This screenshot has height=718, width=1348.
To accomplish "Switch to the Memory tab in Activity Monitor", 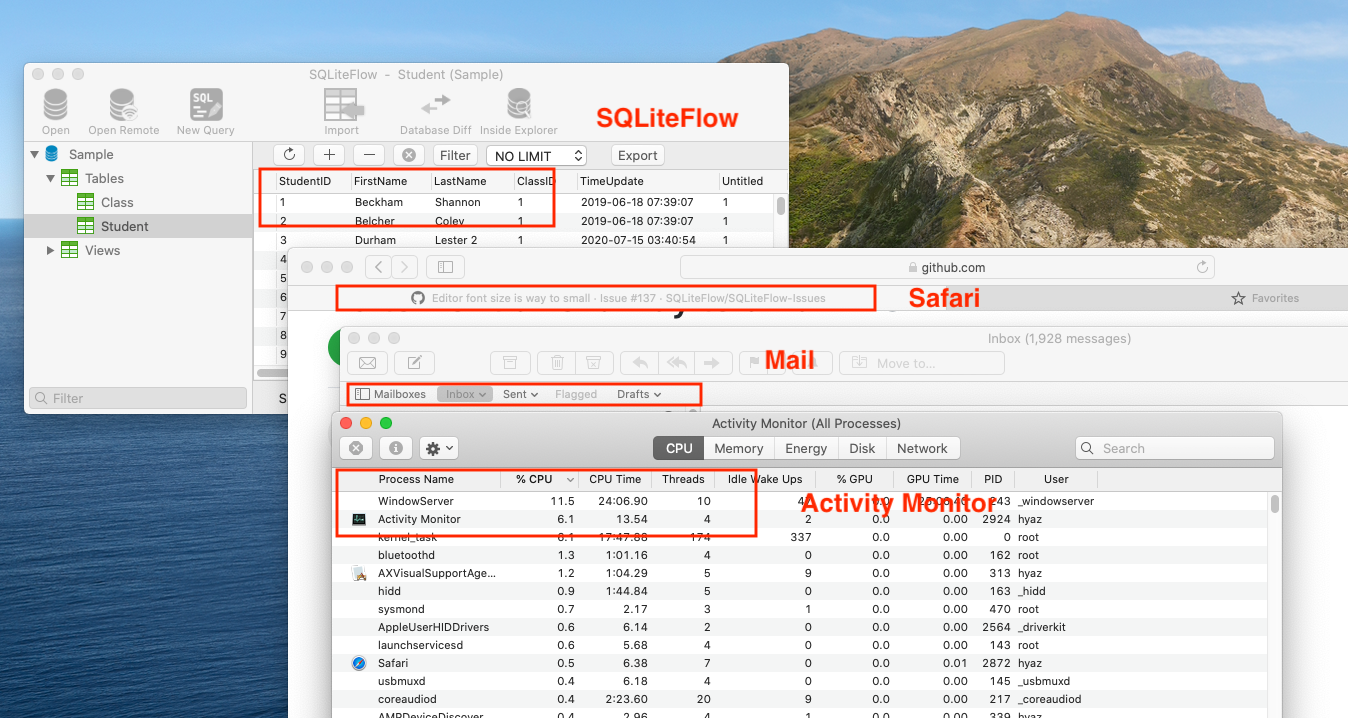I will (x=738, y=448).
